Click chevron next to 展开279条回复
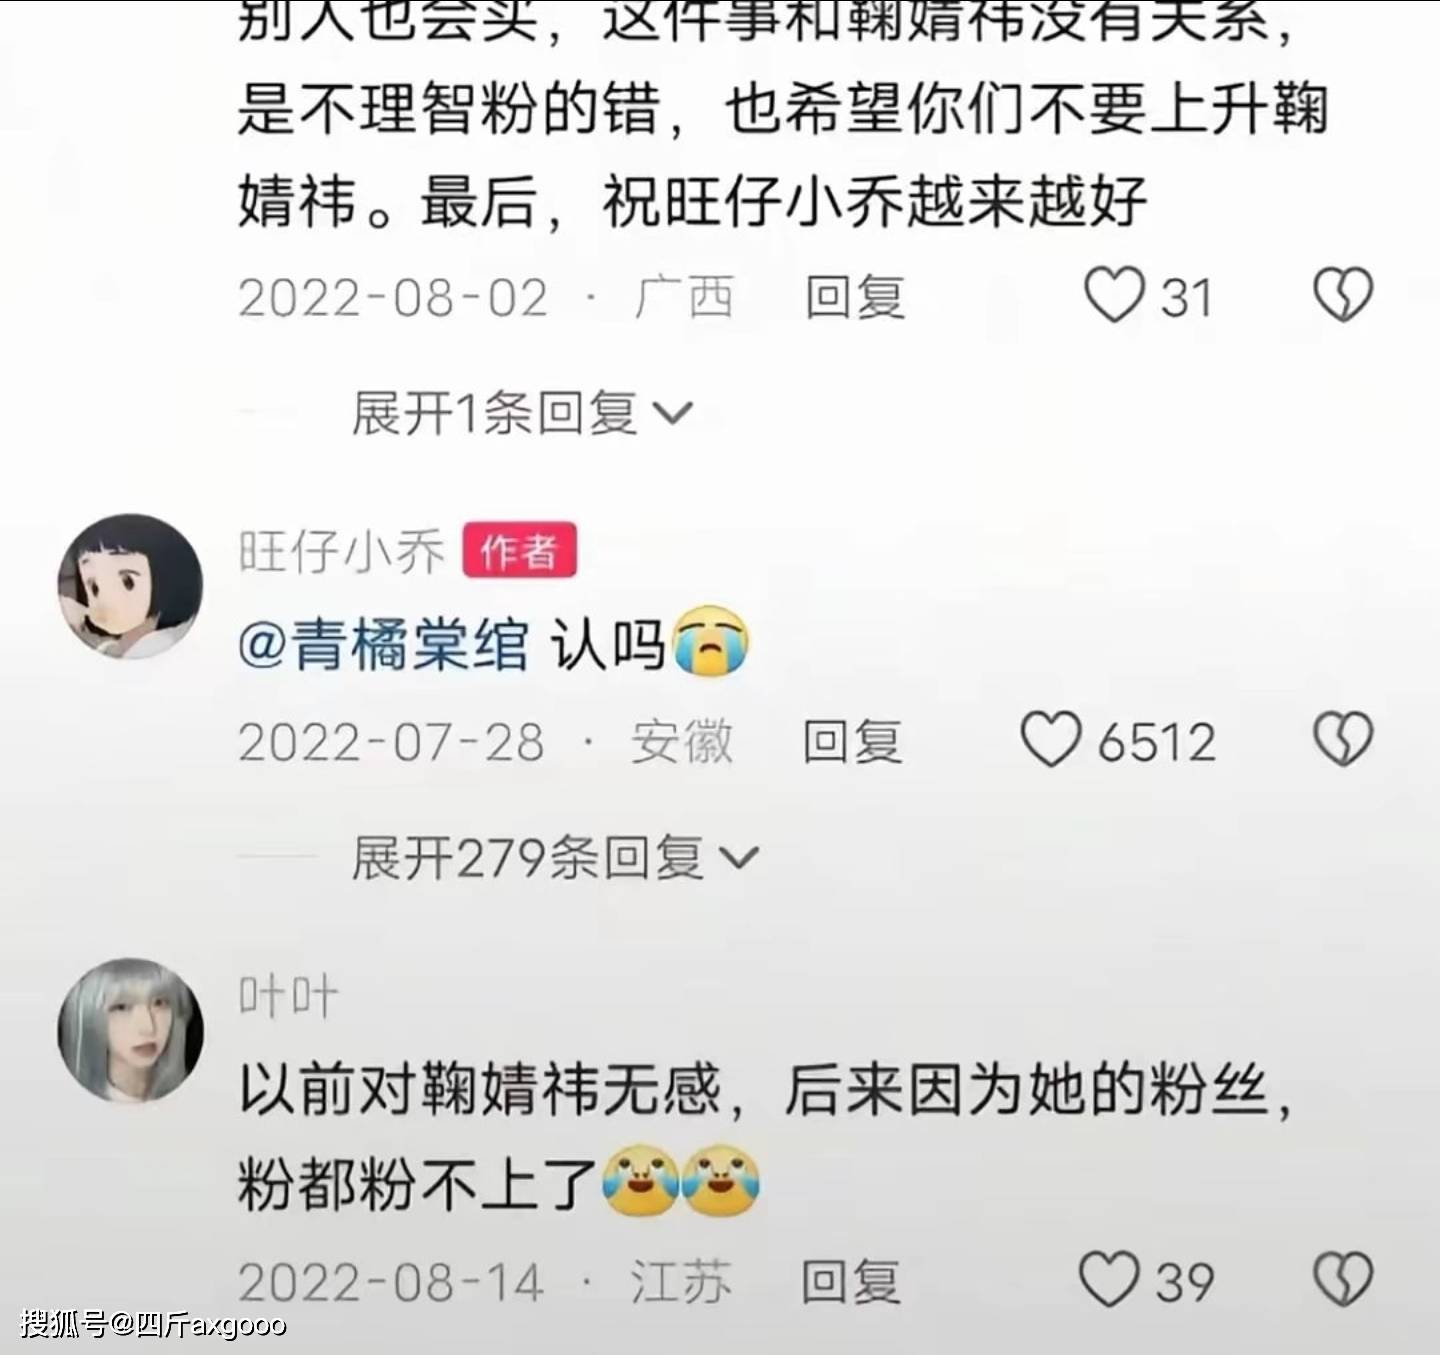Image resolution: width=1440 pixels, height=1355 pixels. pos(739,858)
